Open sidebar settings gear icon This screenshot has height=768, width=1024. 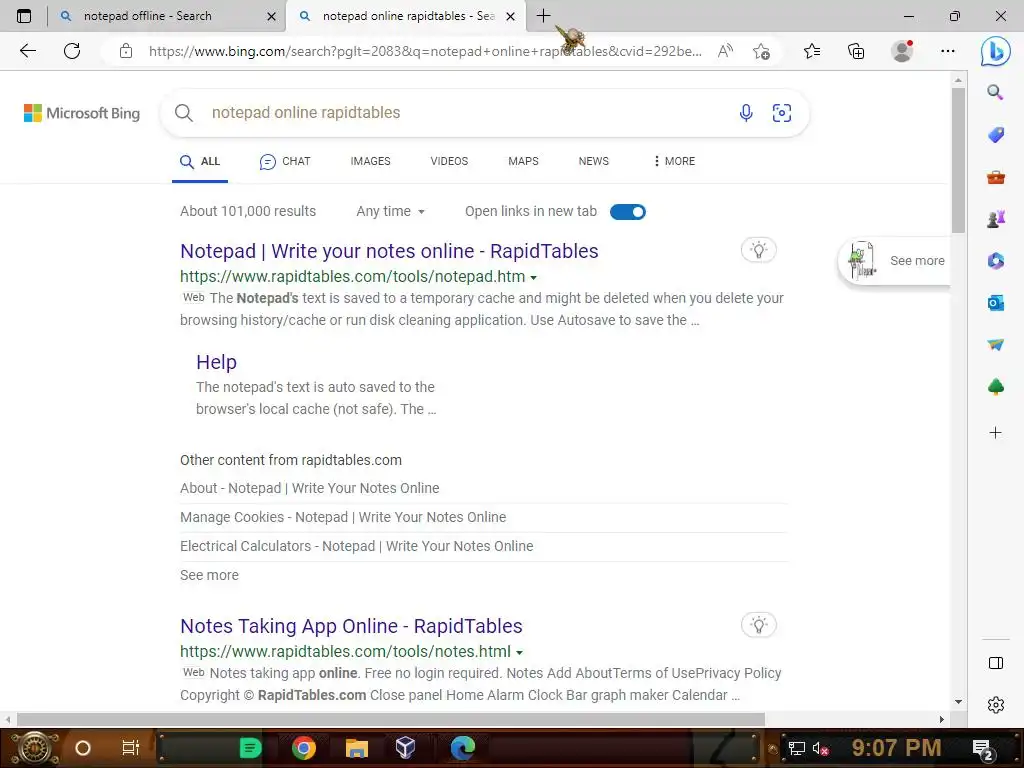[995, 705]
